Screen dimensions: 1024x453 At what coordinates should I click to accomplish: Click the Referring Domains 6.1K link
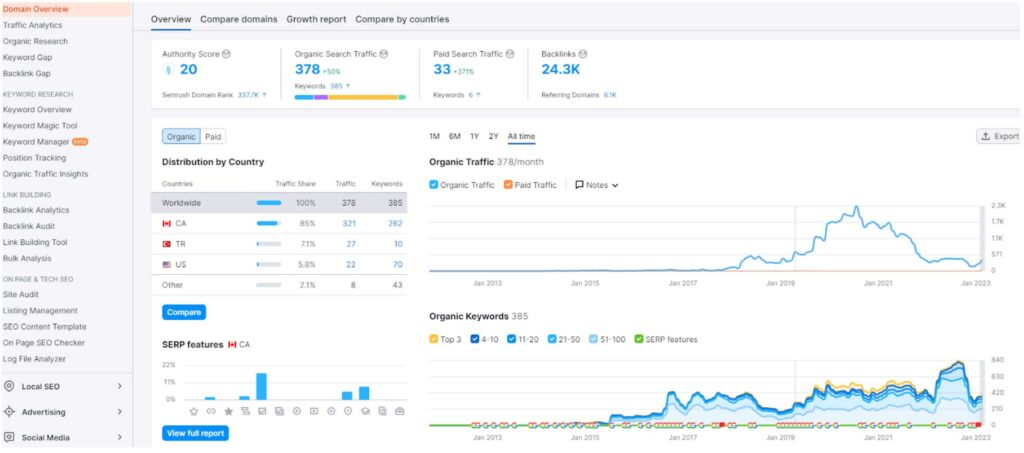click(x=610, y=95)
